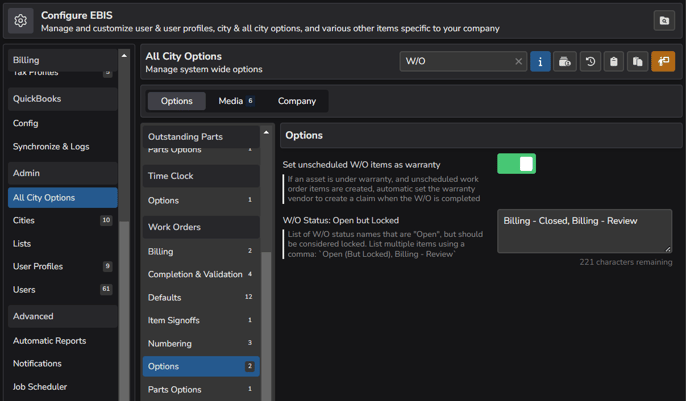Toggle Set unscheduled W/O items as warranty

tap(516, 164)
